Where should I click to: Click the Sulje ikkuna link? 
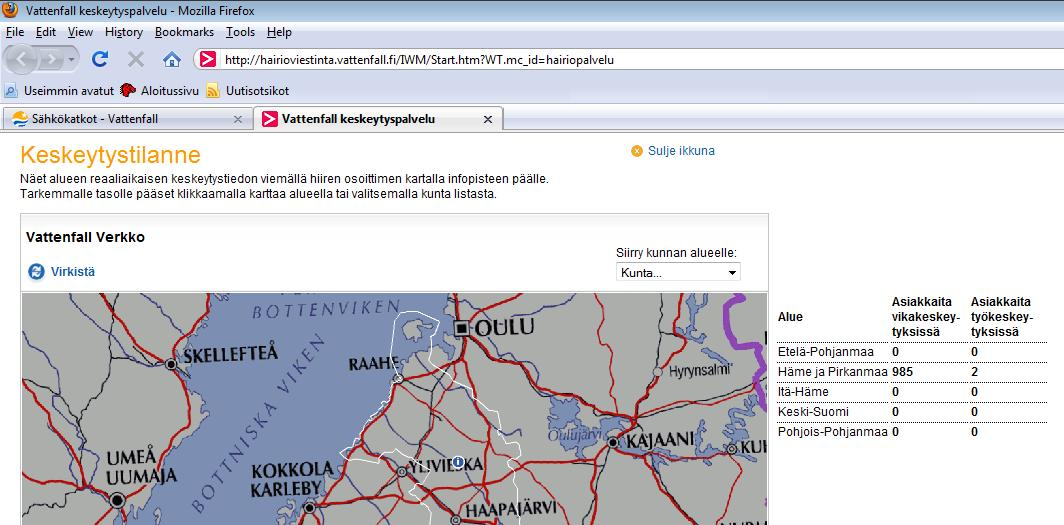click(x=681, y=151)
